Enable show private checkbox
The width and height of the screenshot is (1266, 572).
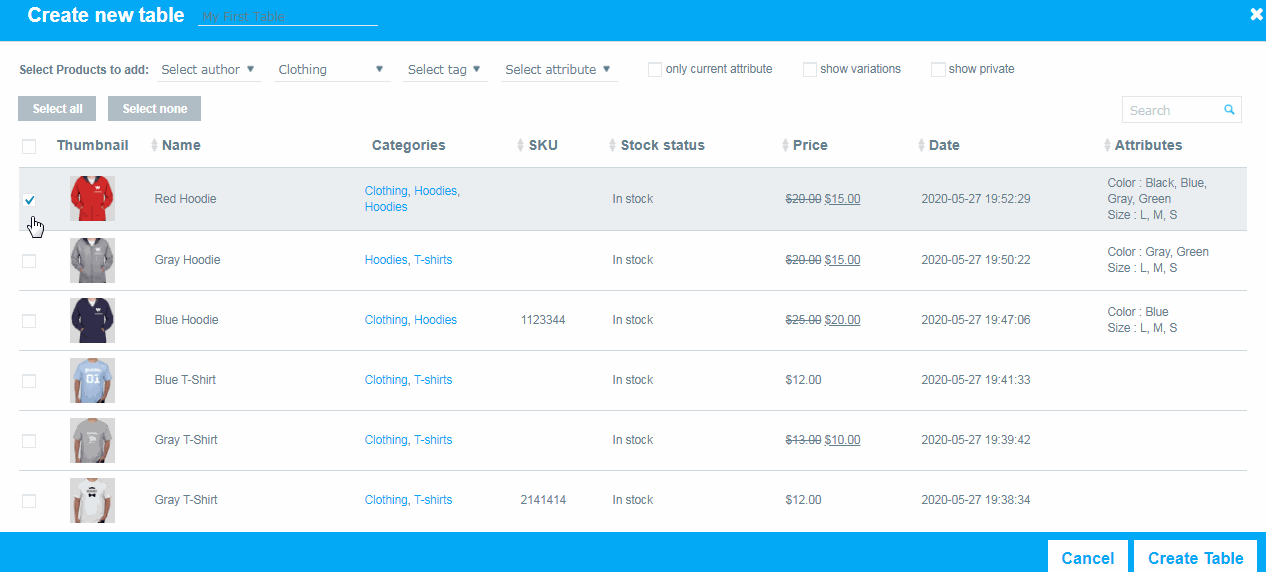pyautogui.click(x=938, y=70)
